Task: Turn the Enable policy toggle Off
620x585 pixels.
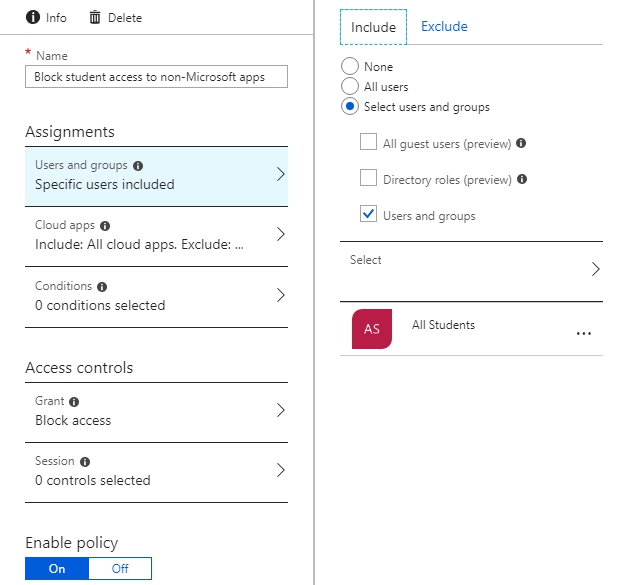Action: coord(120,568)
